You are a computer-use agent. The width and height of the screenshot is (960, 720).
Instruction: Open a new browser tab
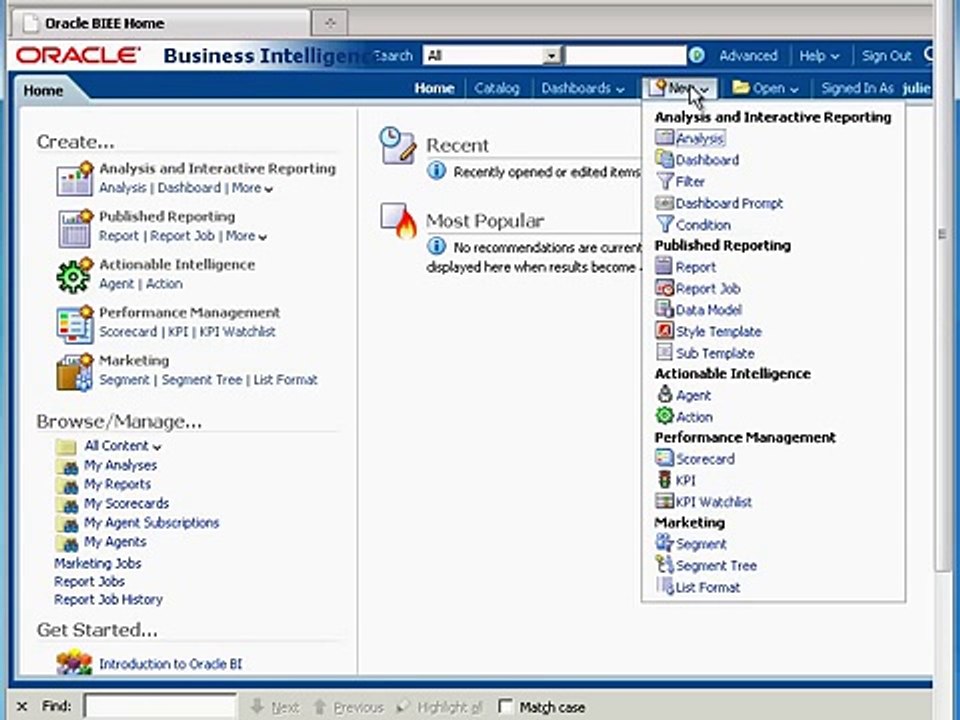pyautogui.click(x=330, y=23)
